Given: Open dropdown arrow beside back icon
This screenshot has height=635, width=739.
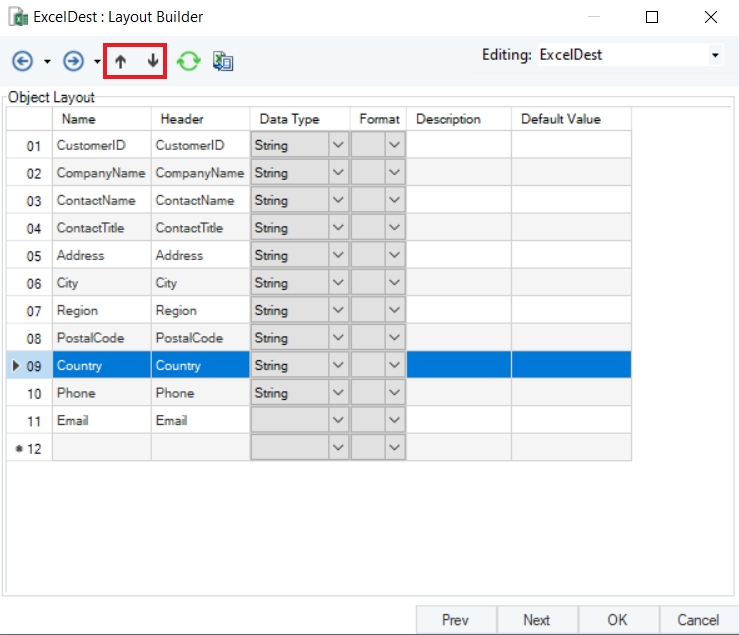Looking at the screenshot, I should pyautogui.click(x=47, y=62).
